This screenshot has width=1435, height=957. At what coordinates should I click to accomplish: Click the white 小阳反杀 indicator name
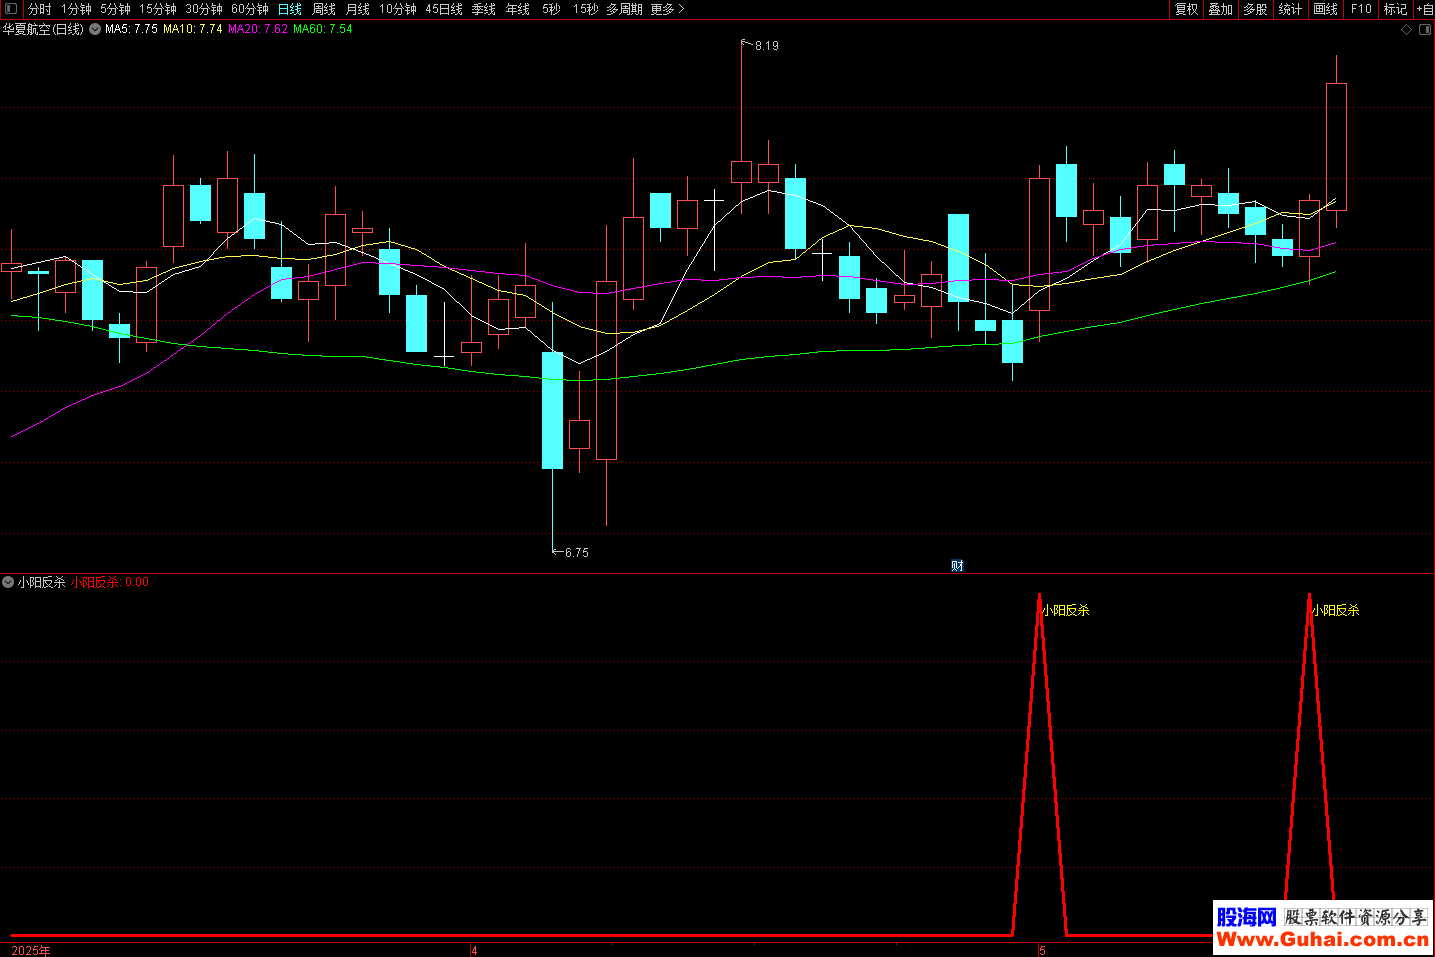[41, 582]
